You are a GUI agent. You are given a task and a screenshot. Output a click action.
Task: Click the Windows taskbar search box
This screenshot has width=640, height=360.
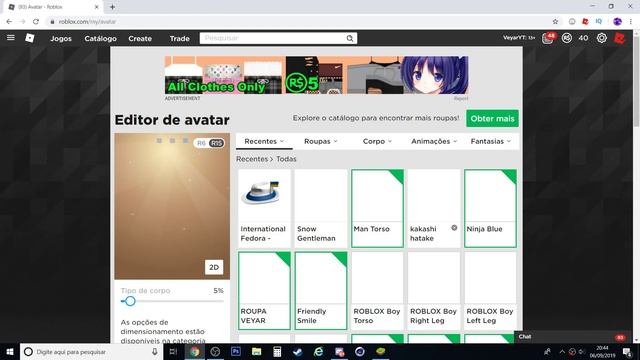tap(91, 351)
